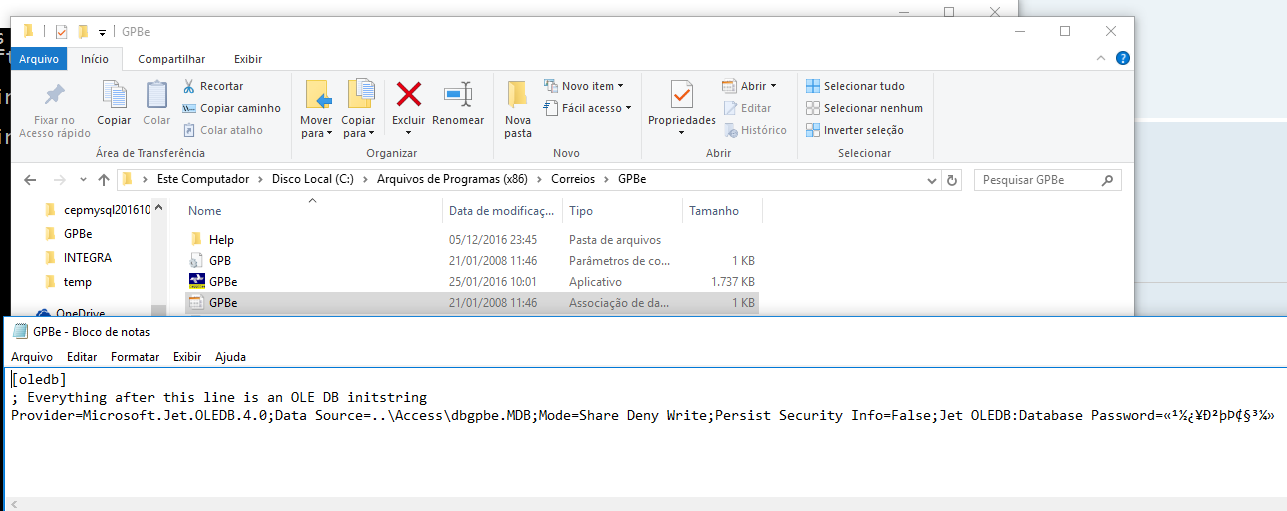Viewport: 1287px width, 511px height.
Task: Click the Back navigation arrow
Action: point(31,181)
